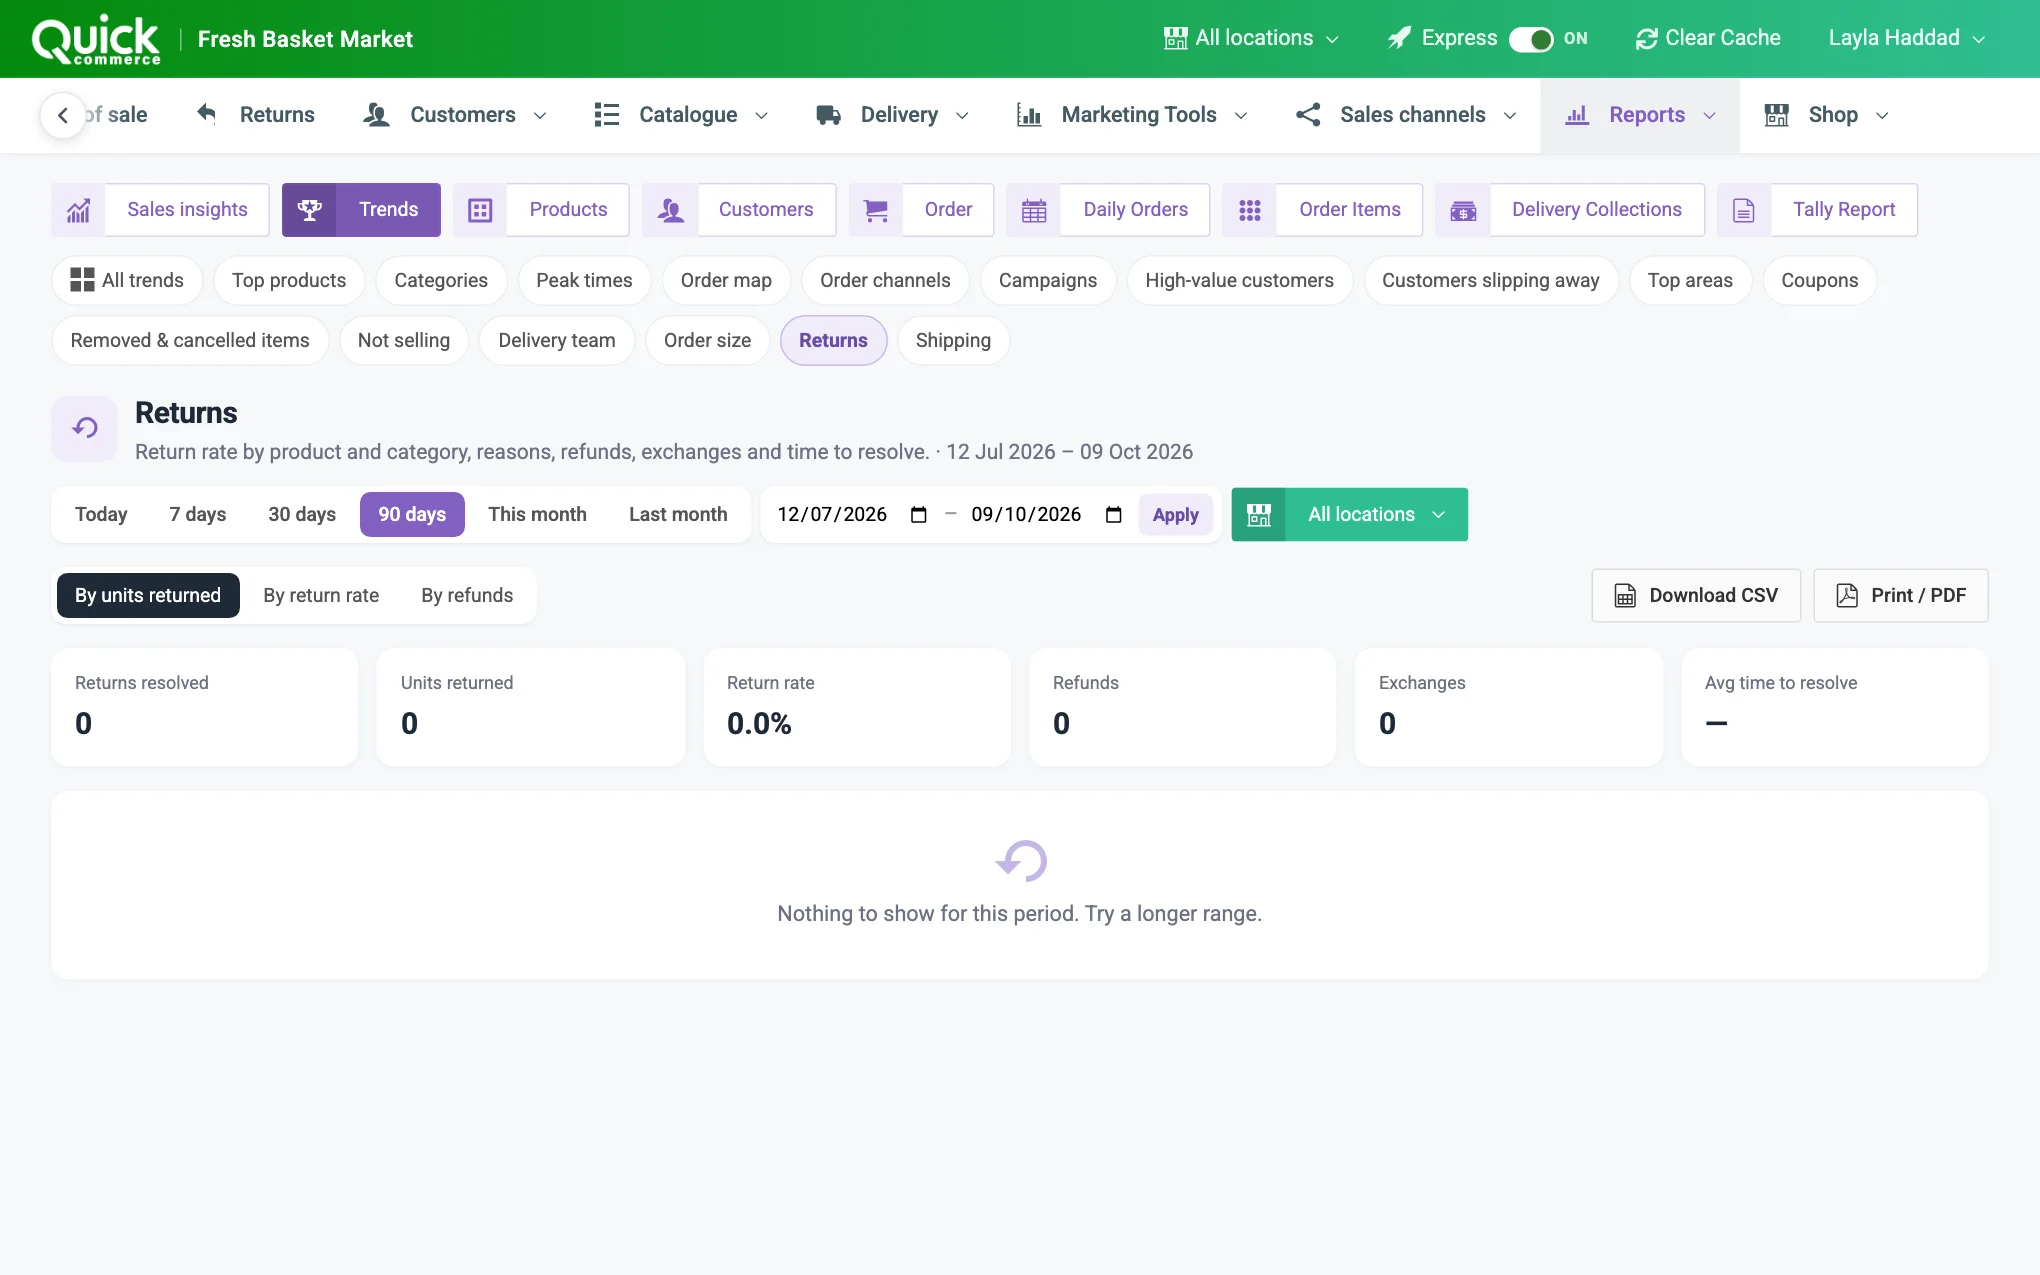Click Download CSV button
This screenshot has width=2040, height=1275.
[1696, 596]
